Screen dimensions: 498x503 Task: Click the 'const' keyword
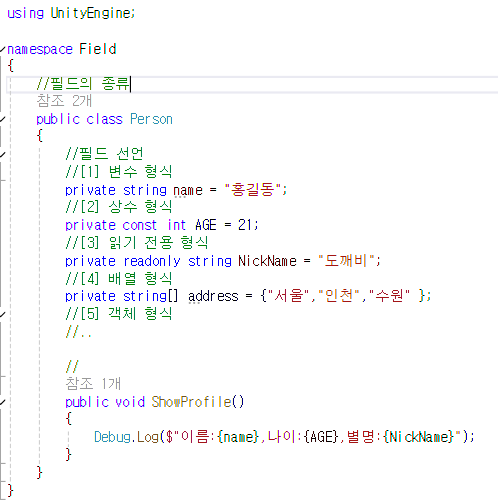pos(139,225)
